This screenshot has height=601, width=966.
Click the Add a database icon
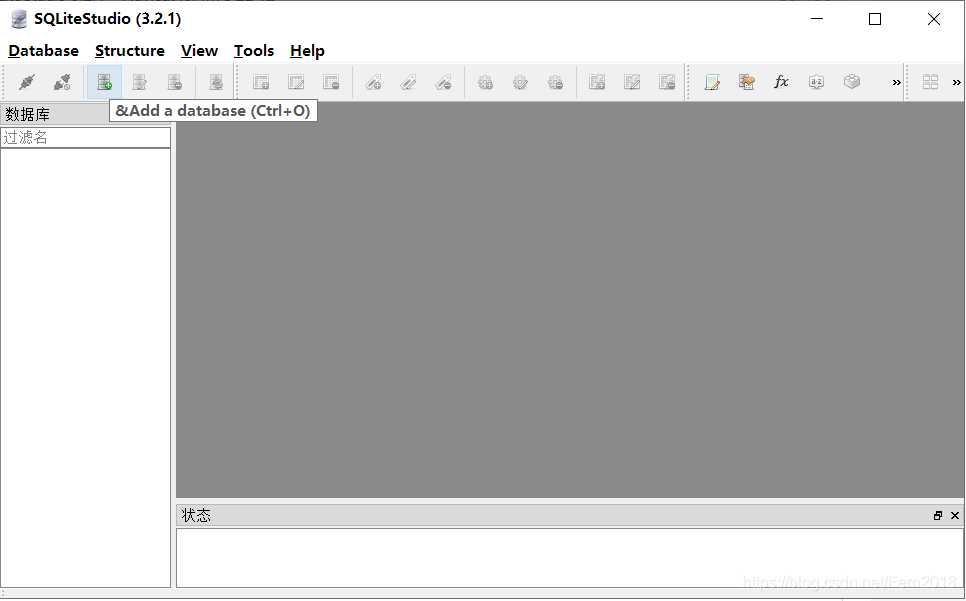[104, 82]
